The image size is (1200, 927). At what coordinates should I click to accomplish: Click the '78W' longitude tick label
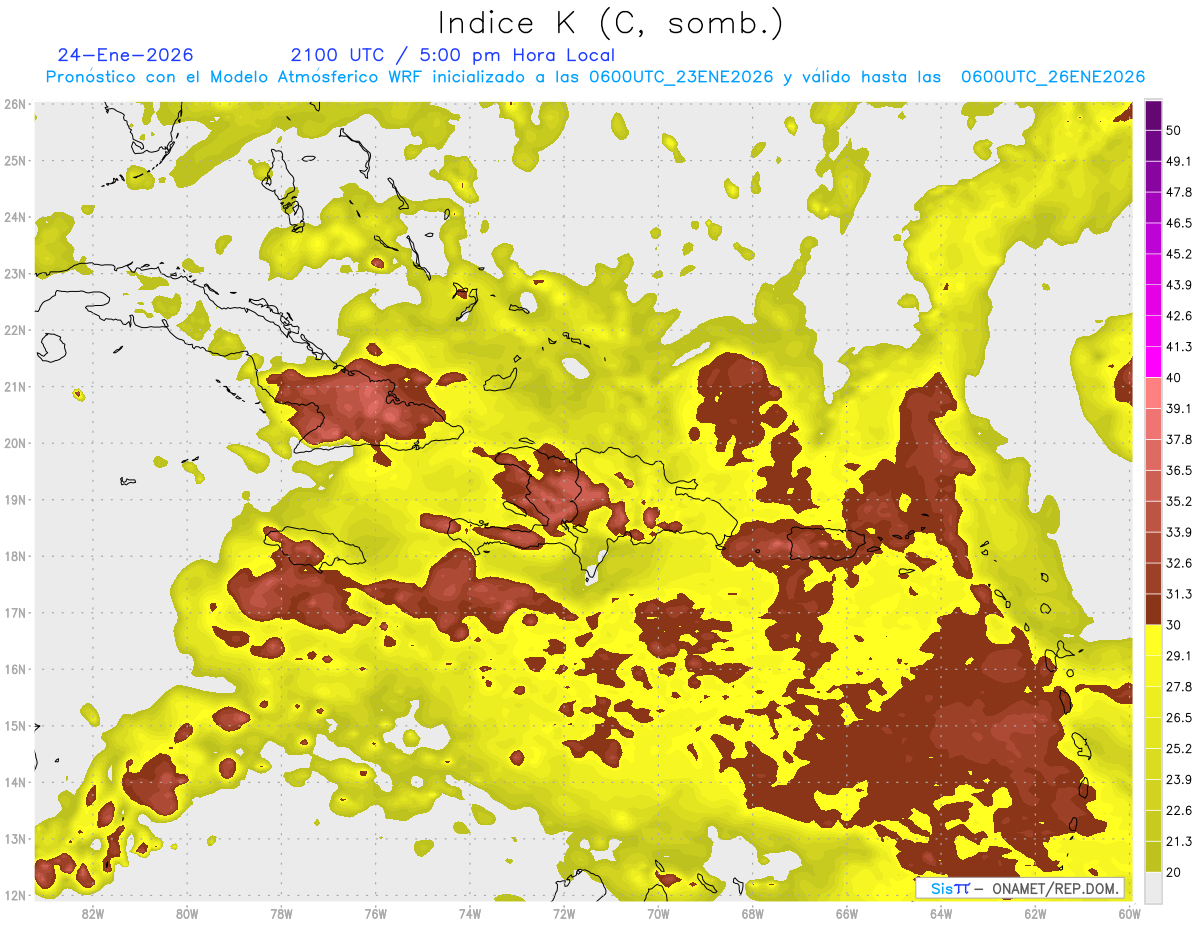click(281, 914)
